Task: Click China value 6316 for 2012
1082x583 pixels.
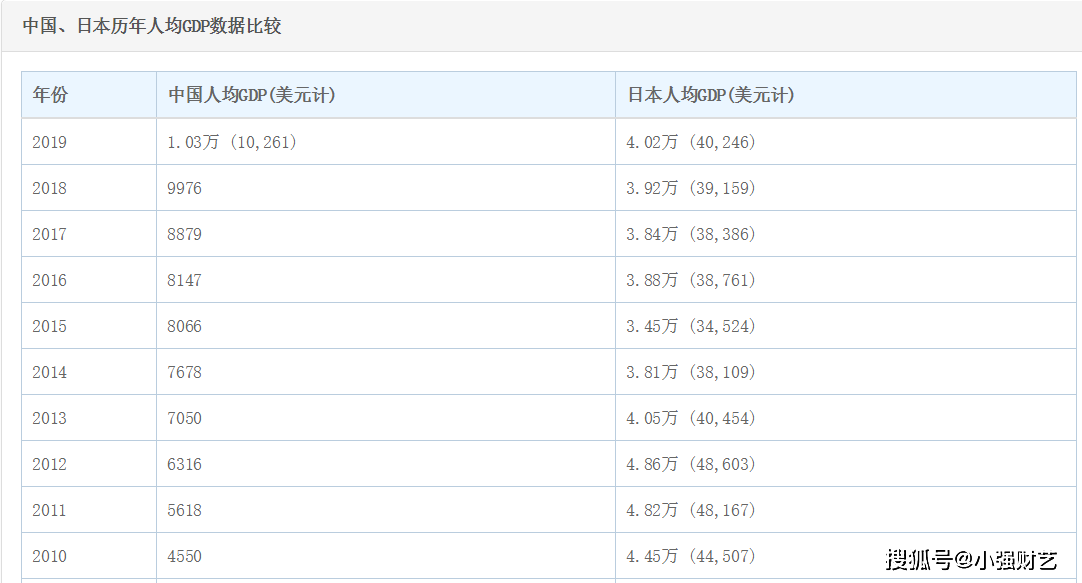Action: [x=184, y=464]
